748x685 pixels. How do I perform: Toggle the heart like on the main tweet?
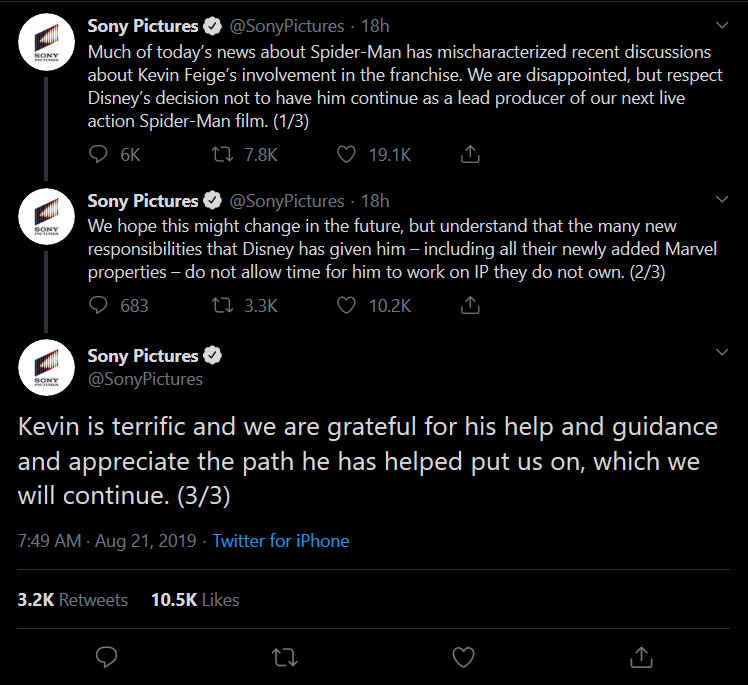pyautogui.click(x=463, y=657)
